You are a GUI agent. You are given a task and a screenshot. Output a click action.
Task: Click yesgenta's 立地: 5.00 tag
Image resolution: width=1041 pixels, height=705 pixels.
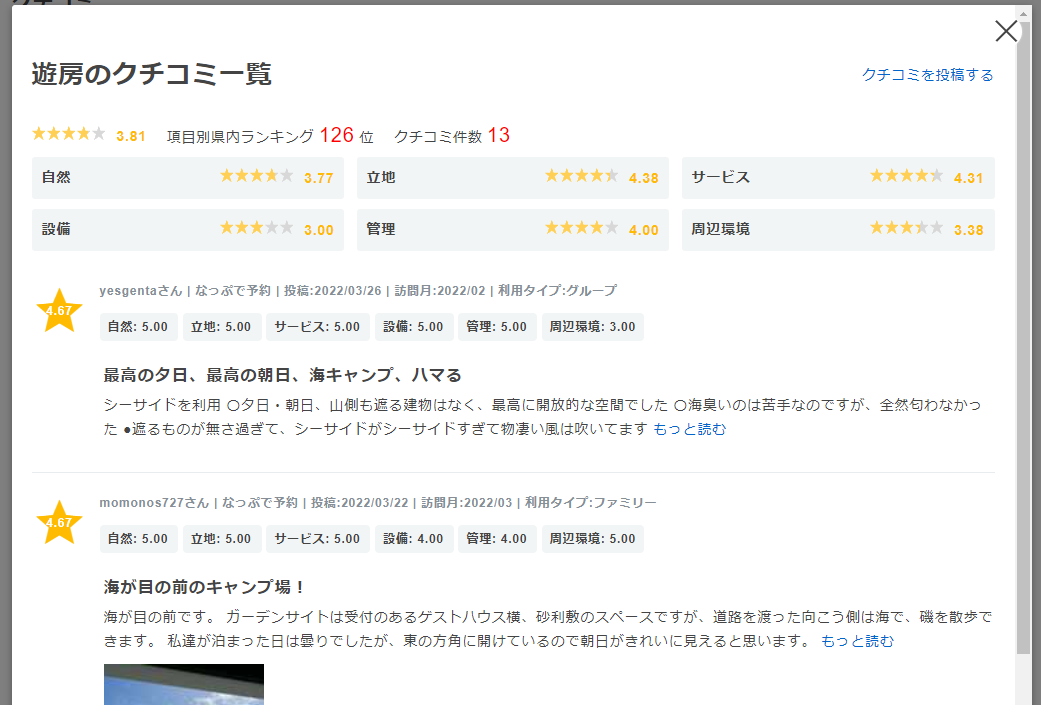click(222, 327)
